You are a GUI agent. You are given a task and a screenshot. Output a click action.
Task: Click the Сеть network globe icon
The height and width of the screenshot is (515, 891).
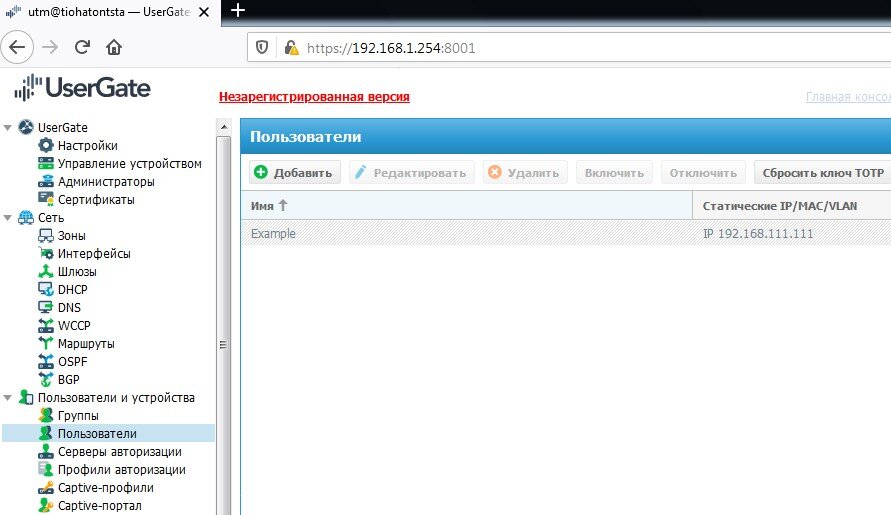tap(26, 218)
